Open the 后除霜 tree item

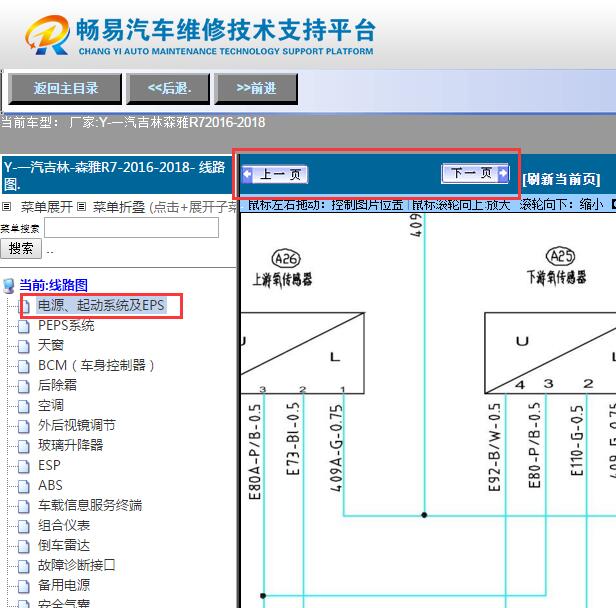tap(57, 385)
